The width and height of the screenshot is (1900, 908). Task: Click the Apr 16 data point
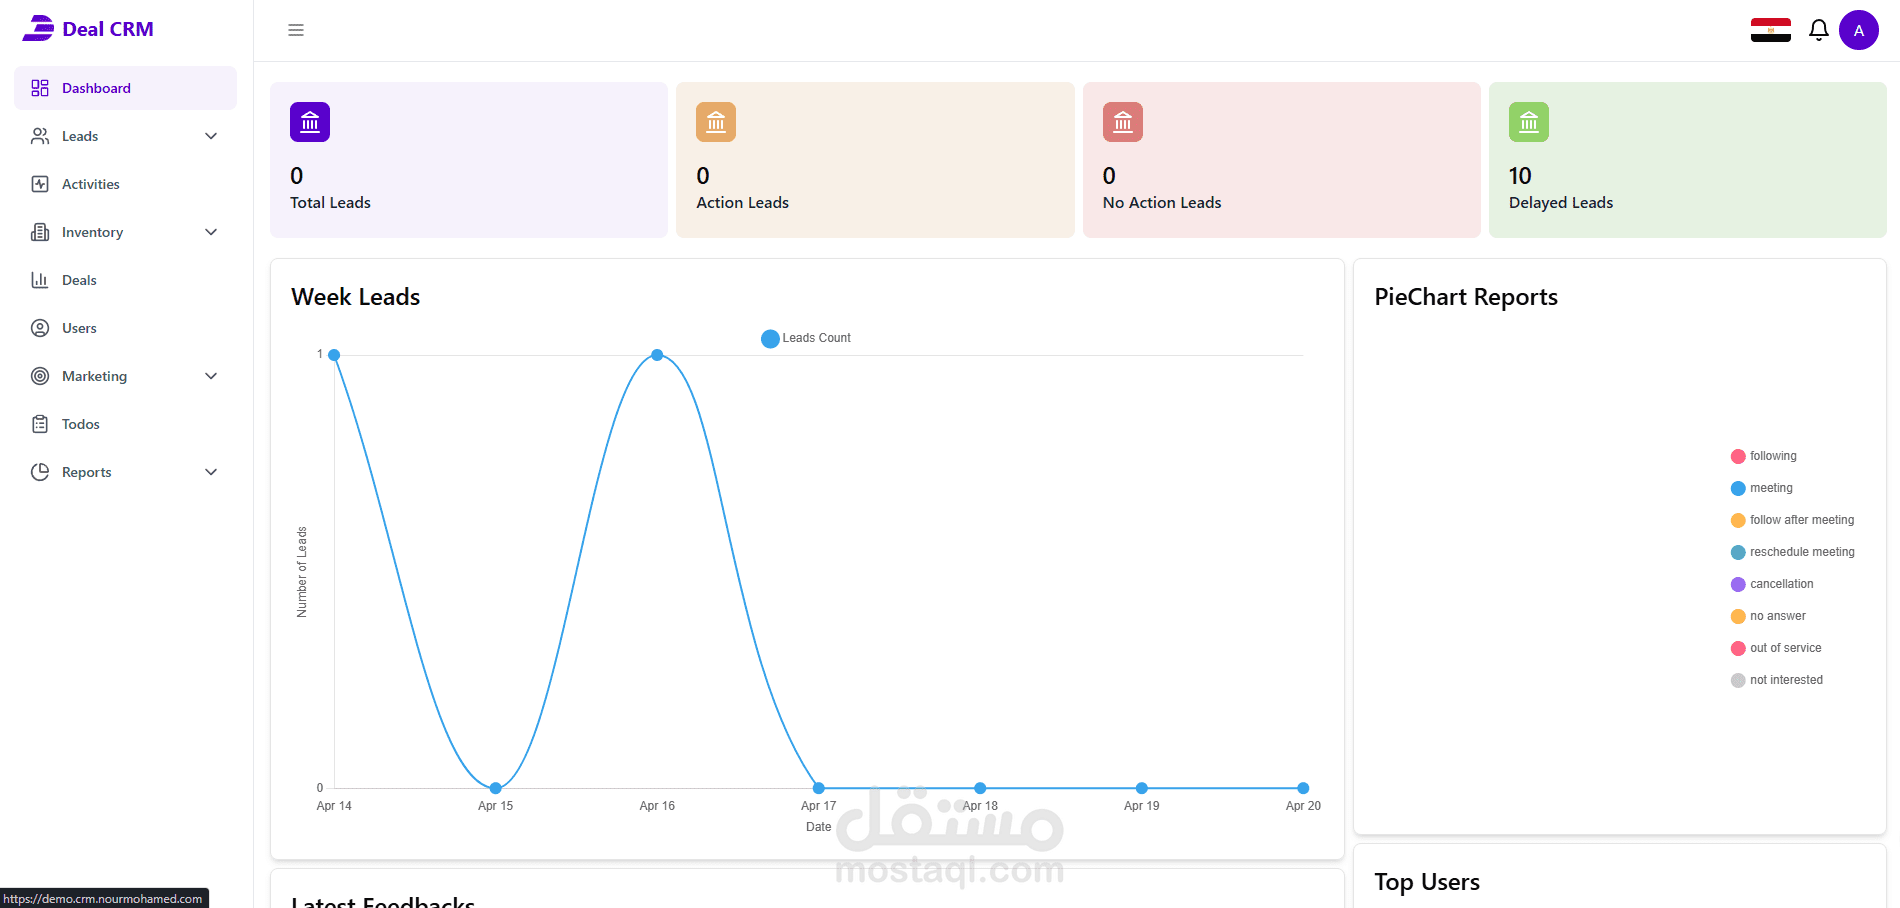tap(657, 355)
